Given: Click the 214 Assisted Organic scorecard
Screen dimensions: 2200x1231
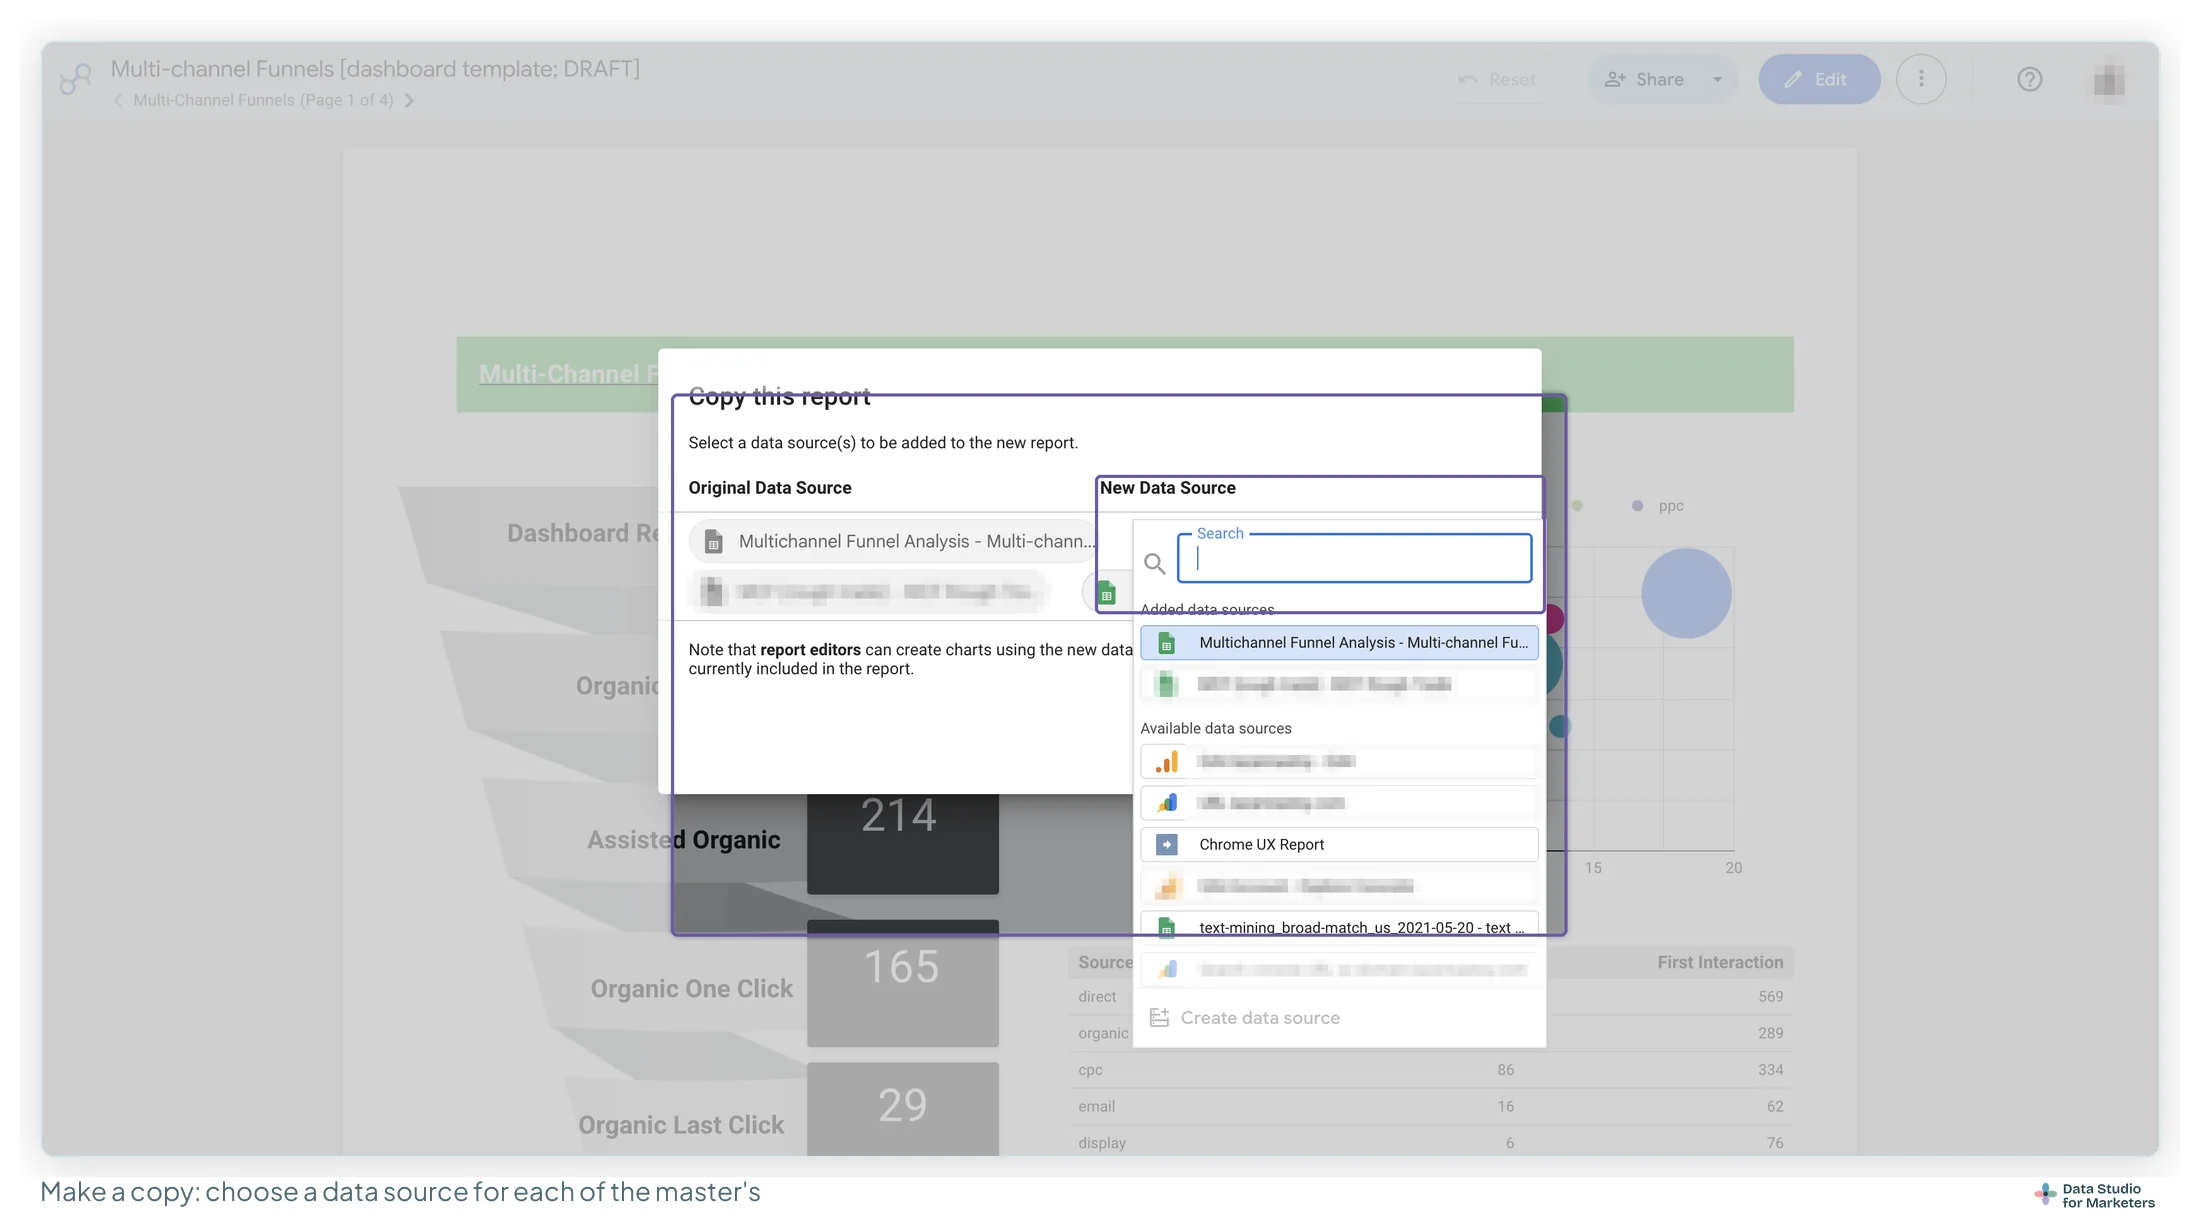Looking at the screenshot, I should (x=902, y=844).
